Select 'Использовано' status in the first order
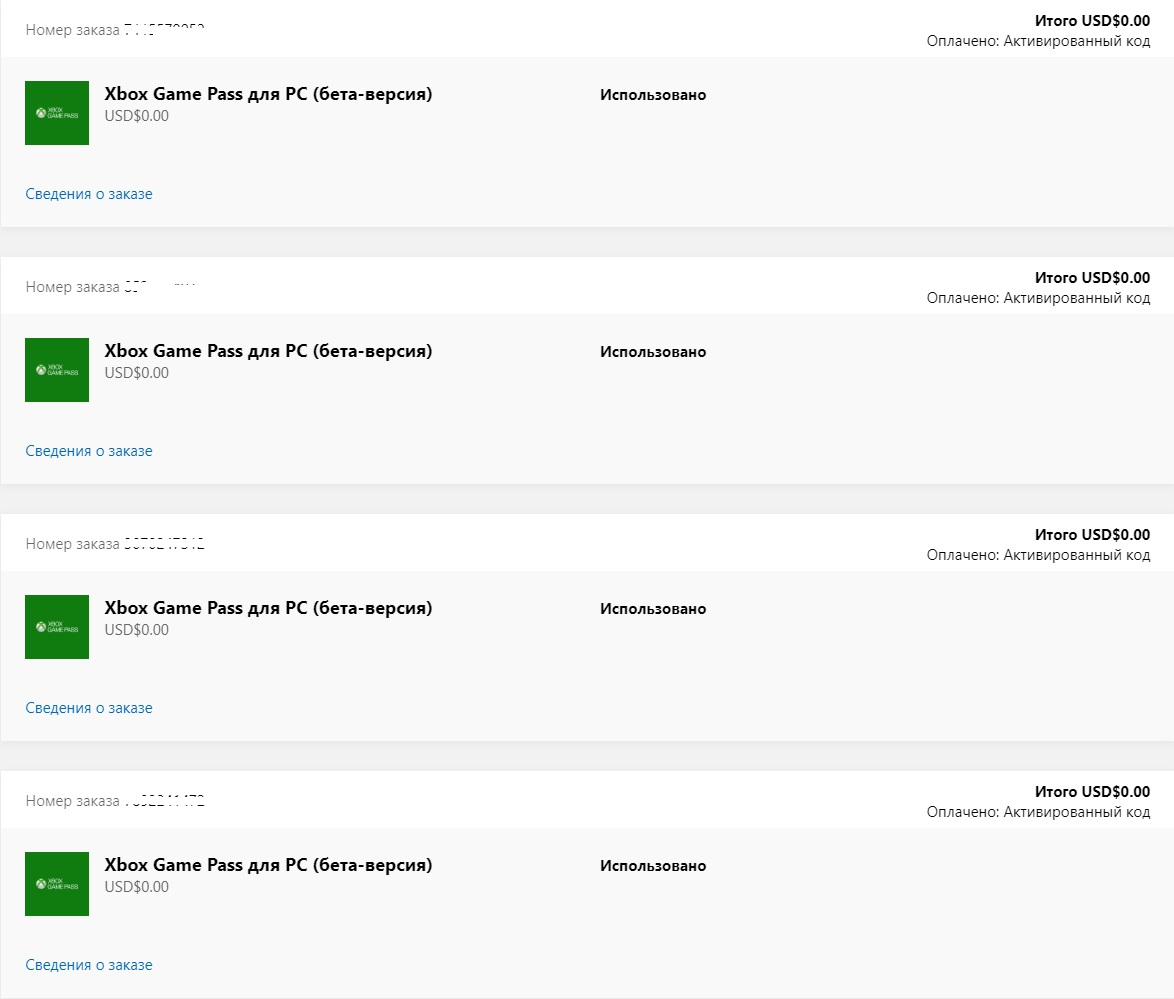This screenshot has height=999, width=1174. (653, 95)
